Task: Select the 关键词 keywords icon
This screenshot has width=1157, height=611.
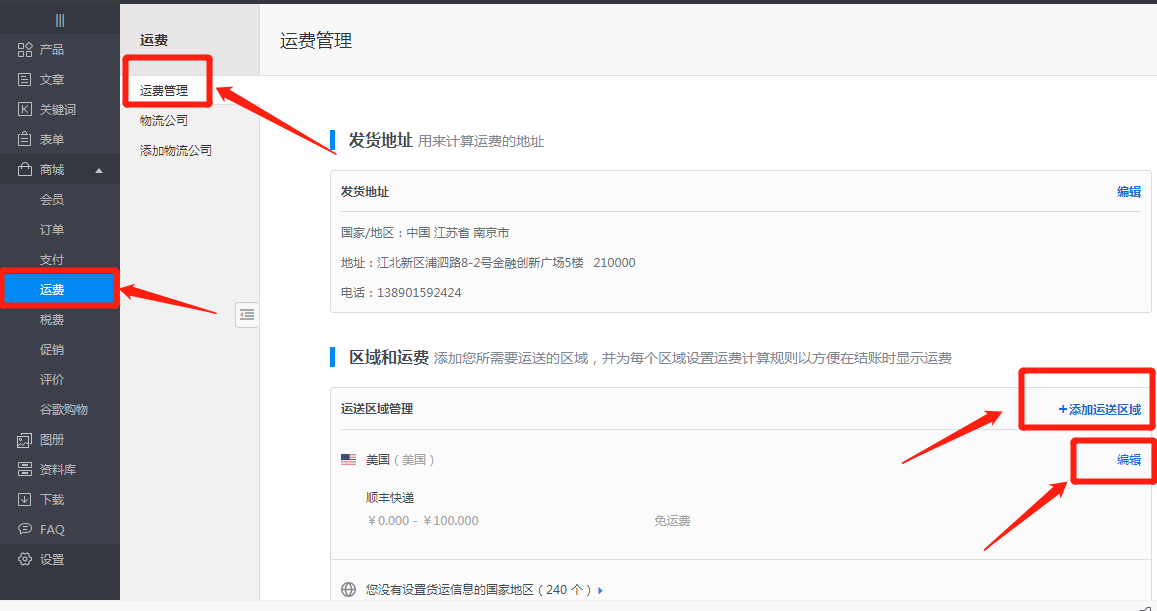Action: click(x=26, y=110)
